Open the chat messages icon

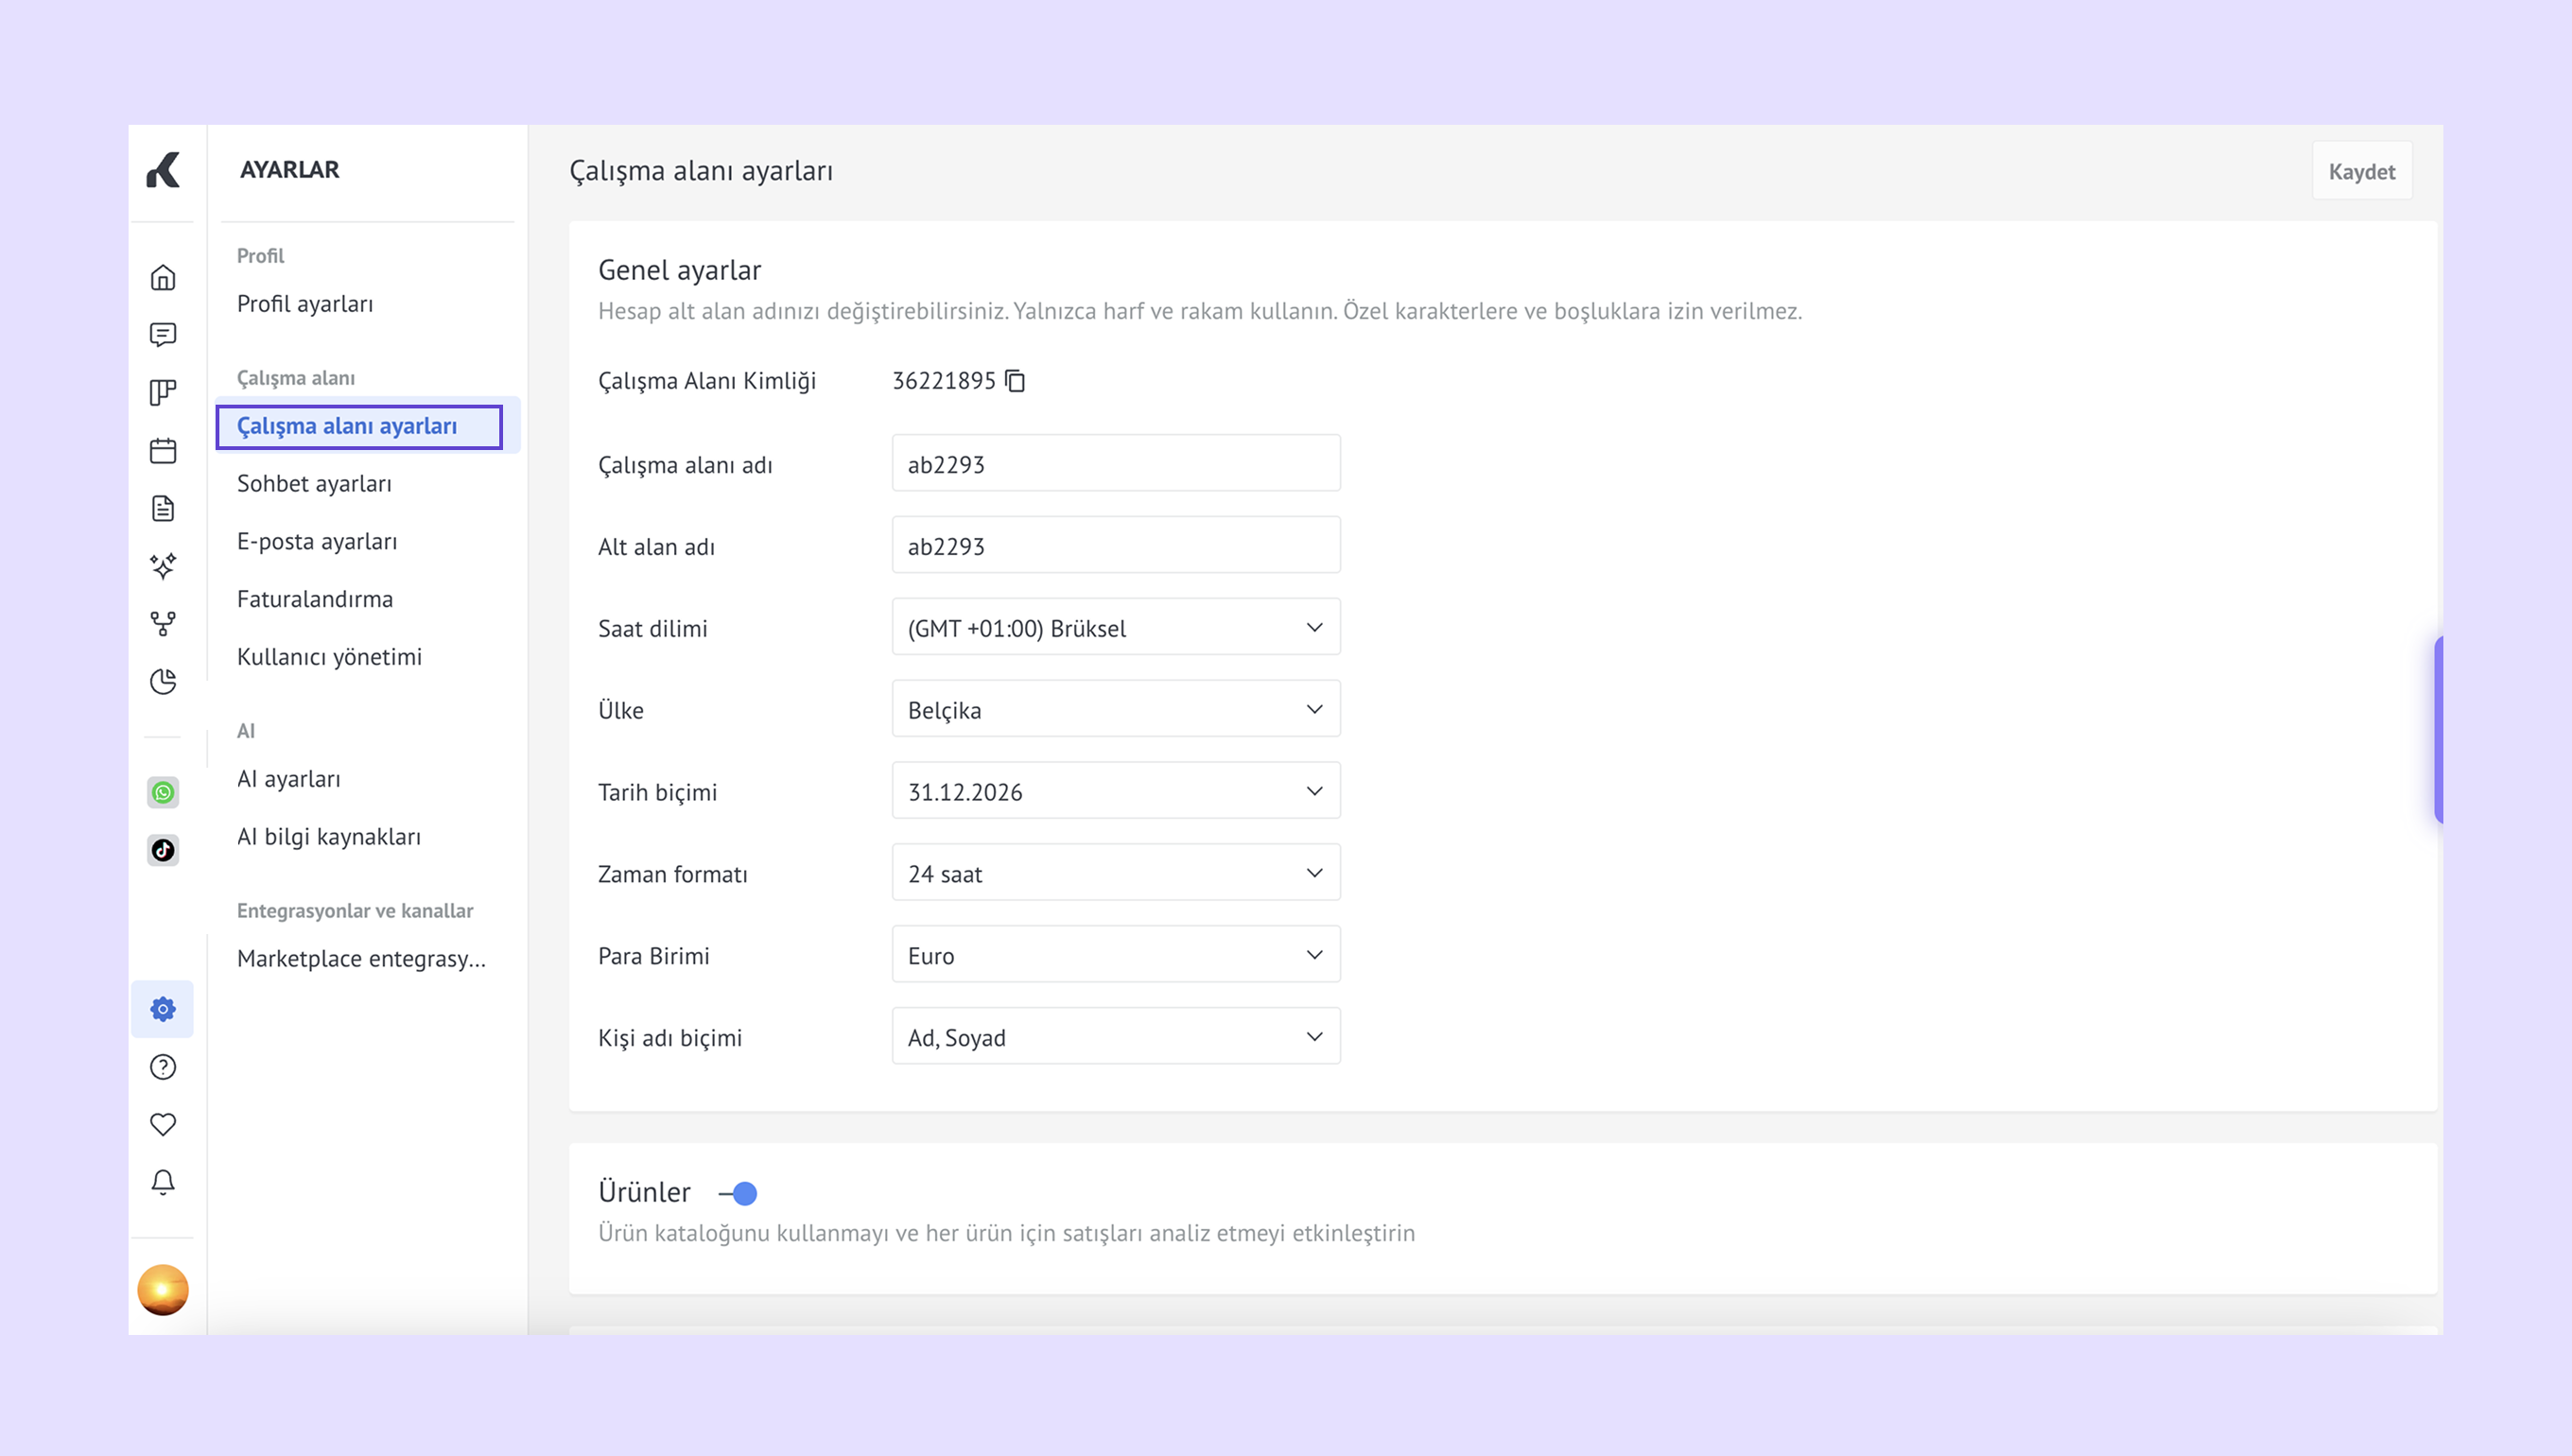pyautogui.click(x=163, y=335)
